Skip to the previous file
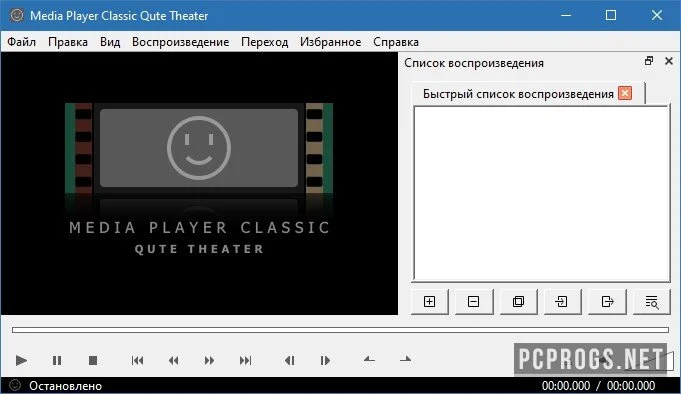Viewport: 681px width, 394px height. (x=137, y=360)
